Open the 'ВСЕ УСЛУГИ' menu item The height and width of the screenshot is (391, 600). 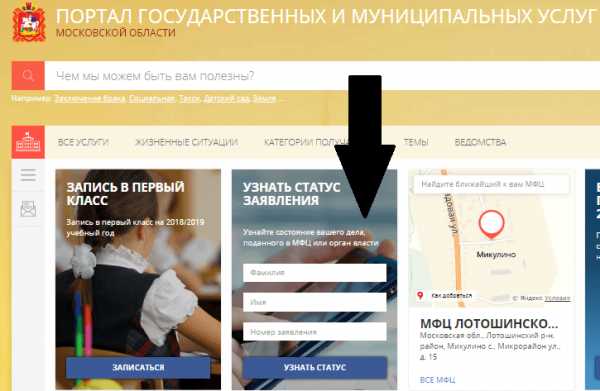(83, 142)
